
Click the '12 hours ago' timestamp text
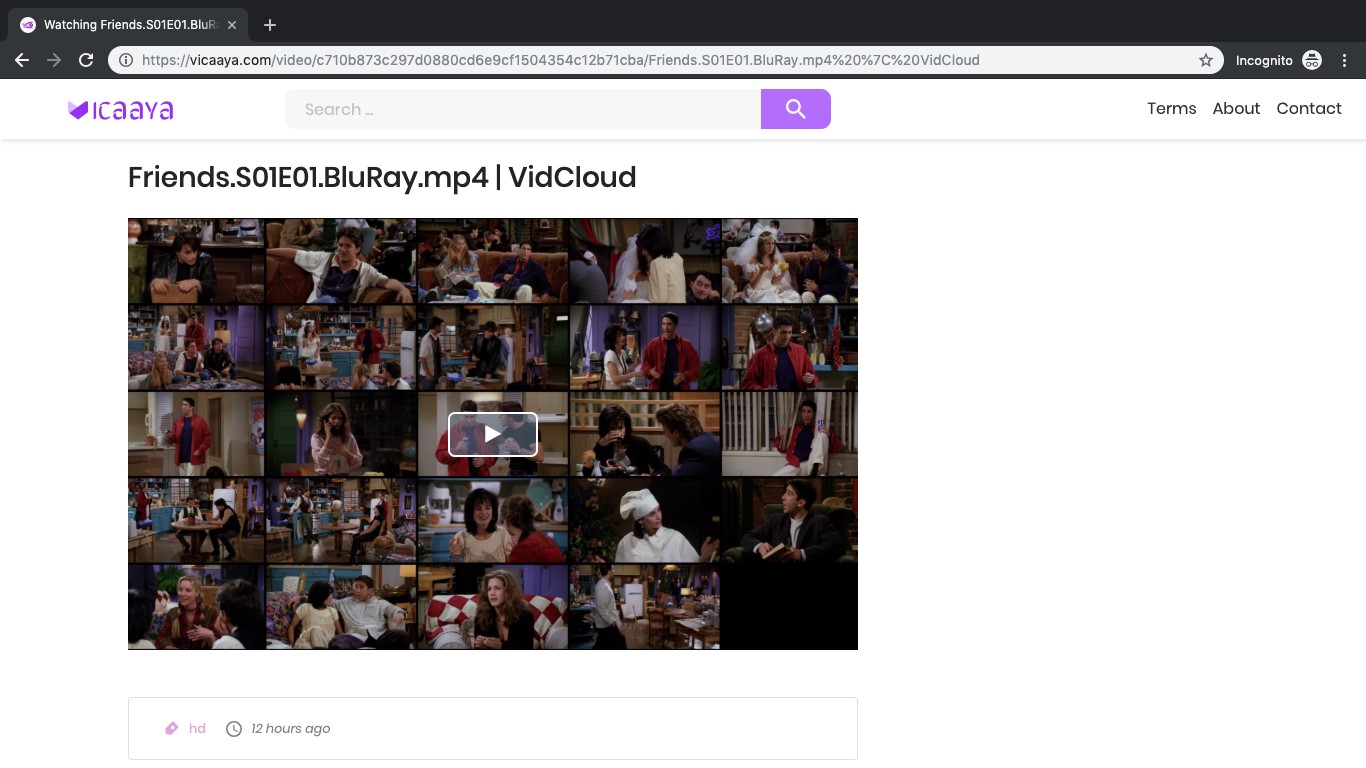pyautogui.click(x=290, y=729)
